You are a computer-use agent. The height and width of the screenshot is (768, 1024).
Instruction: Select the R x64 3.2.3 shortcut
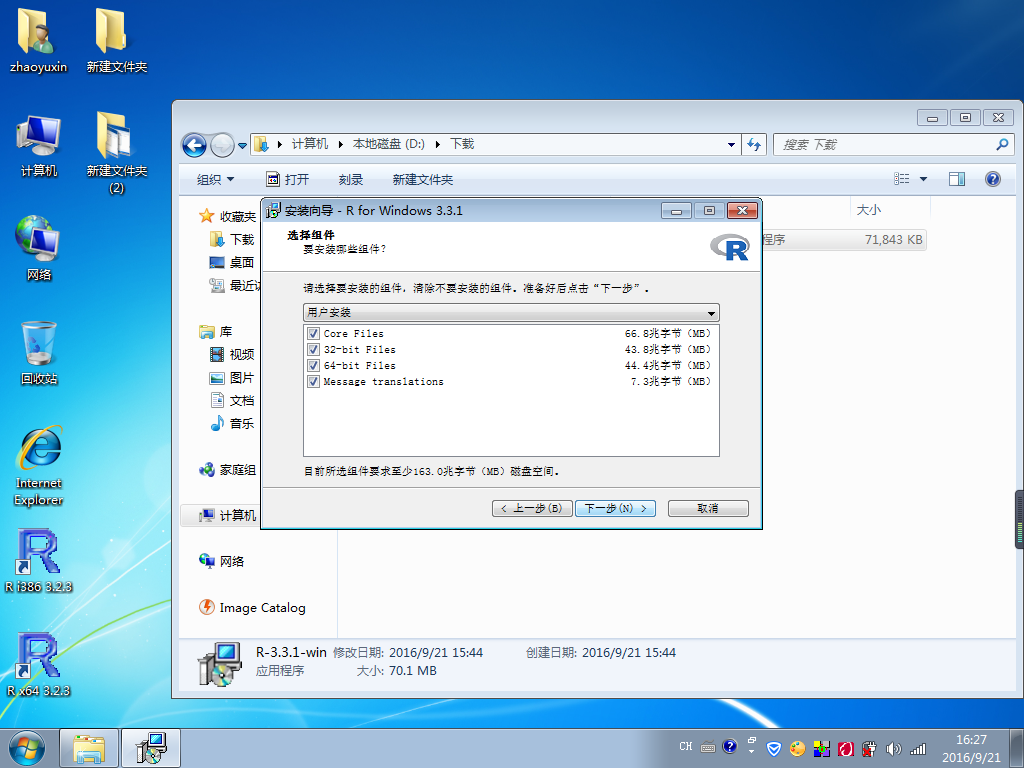(39, 664)
